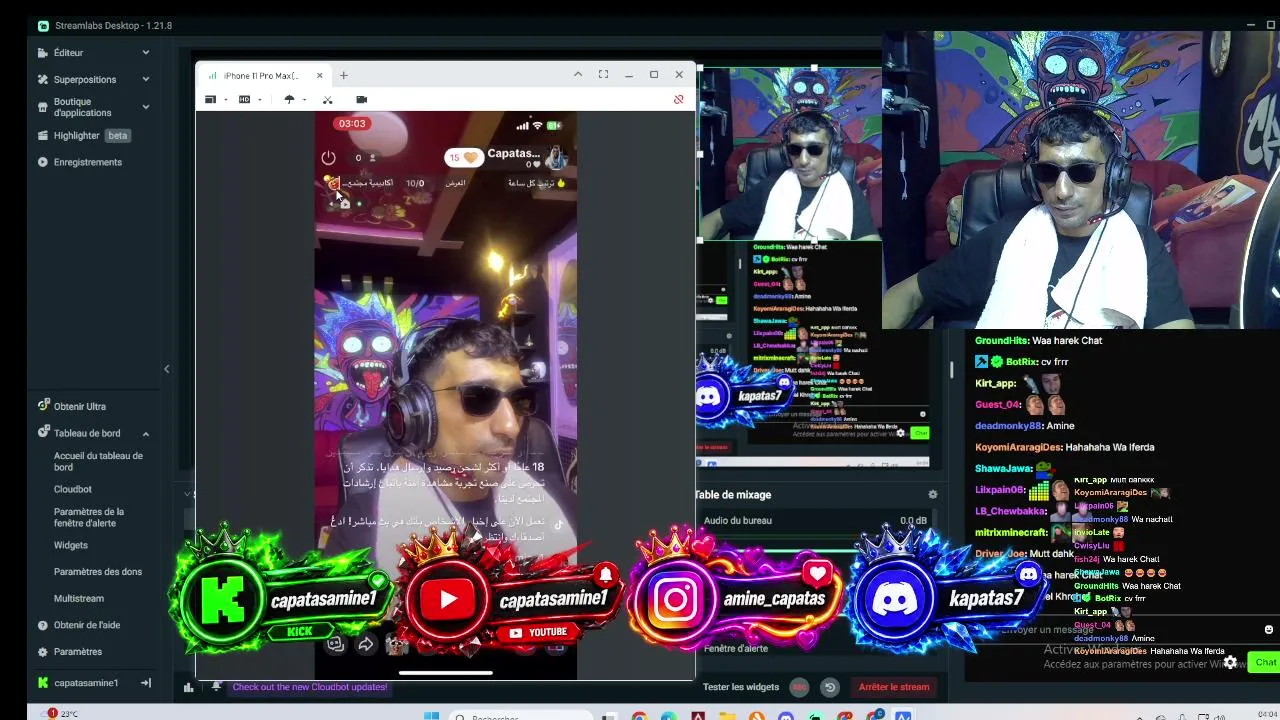Open the Multistream page

click(79, 598)
